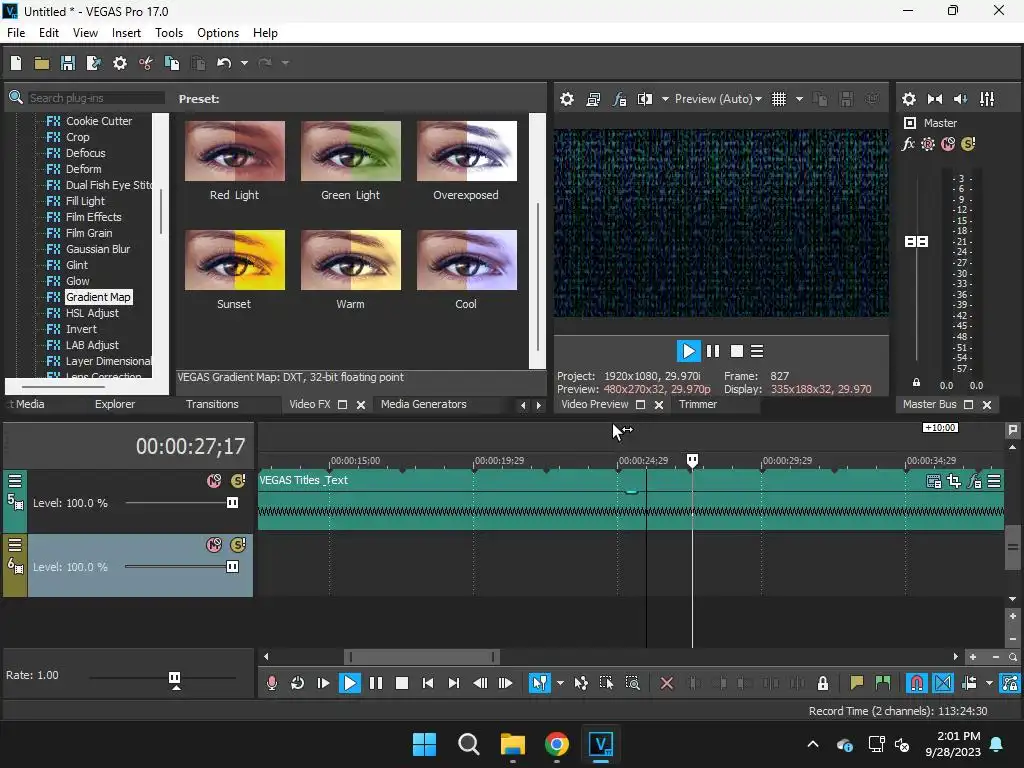Stop the Video Preview playback

[x=737, y=351]
